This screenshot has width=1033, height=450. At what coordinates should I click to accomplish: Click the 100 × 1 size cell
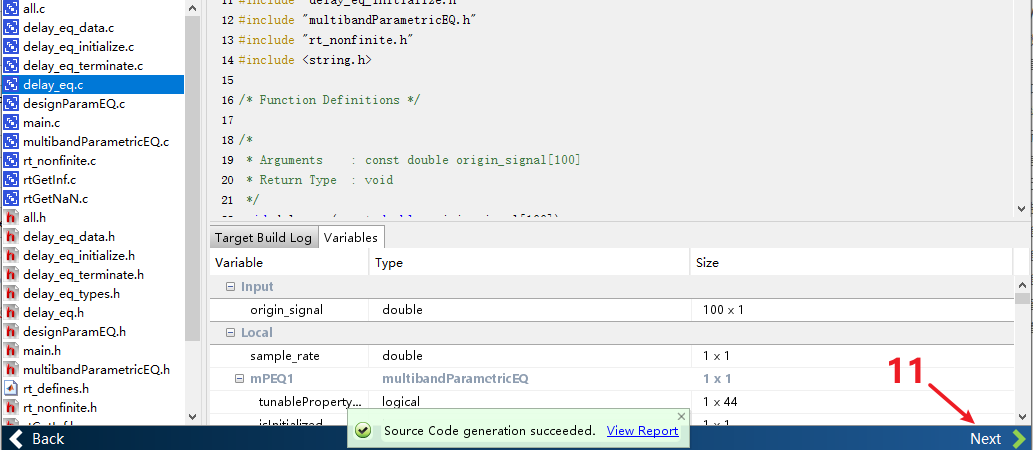[723, 310]
